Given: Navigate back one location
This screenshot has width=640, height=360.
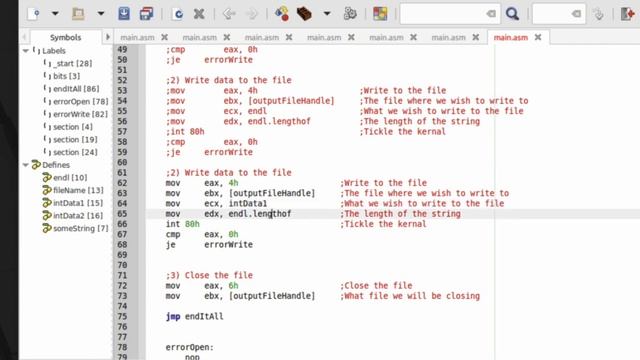Looking at the screenshot, I should point(229,14).
